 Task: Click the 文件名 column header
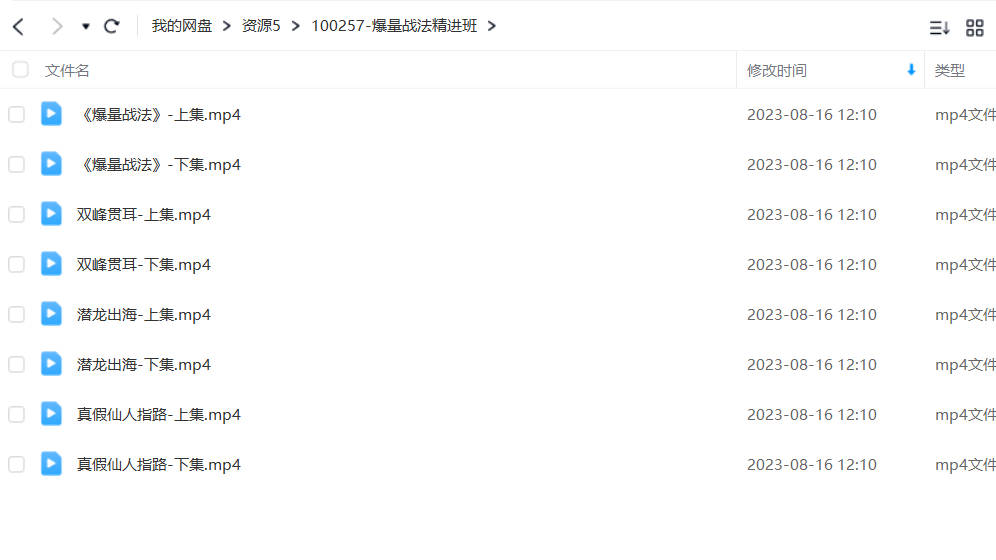(67, 70)
